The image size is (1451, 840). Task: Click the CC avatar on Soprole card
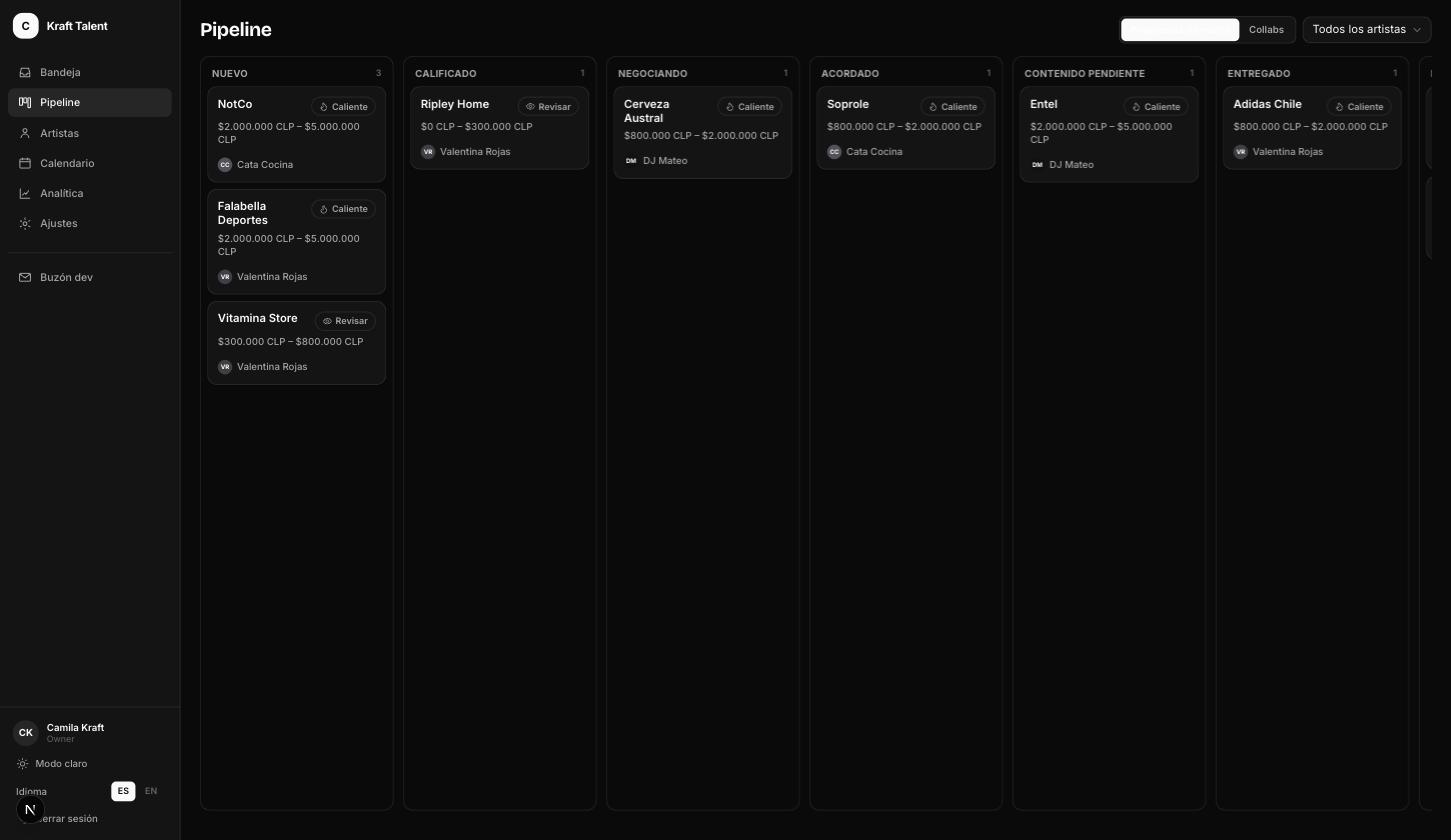coord(834,152)
